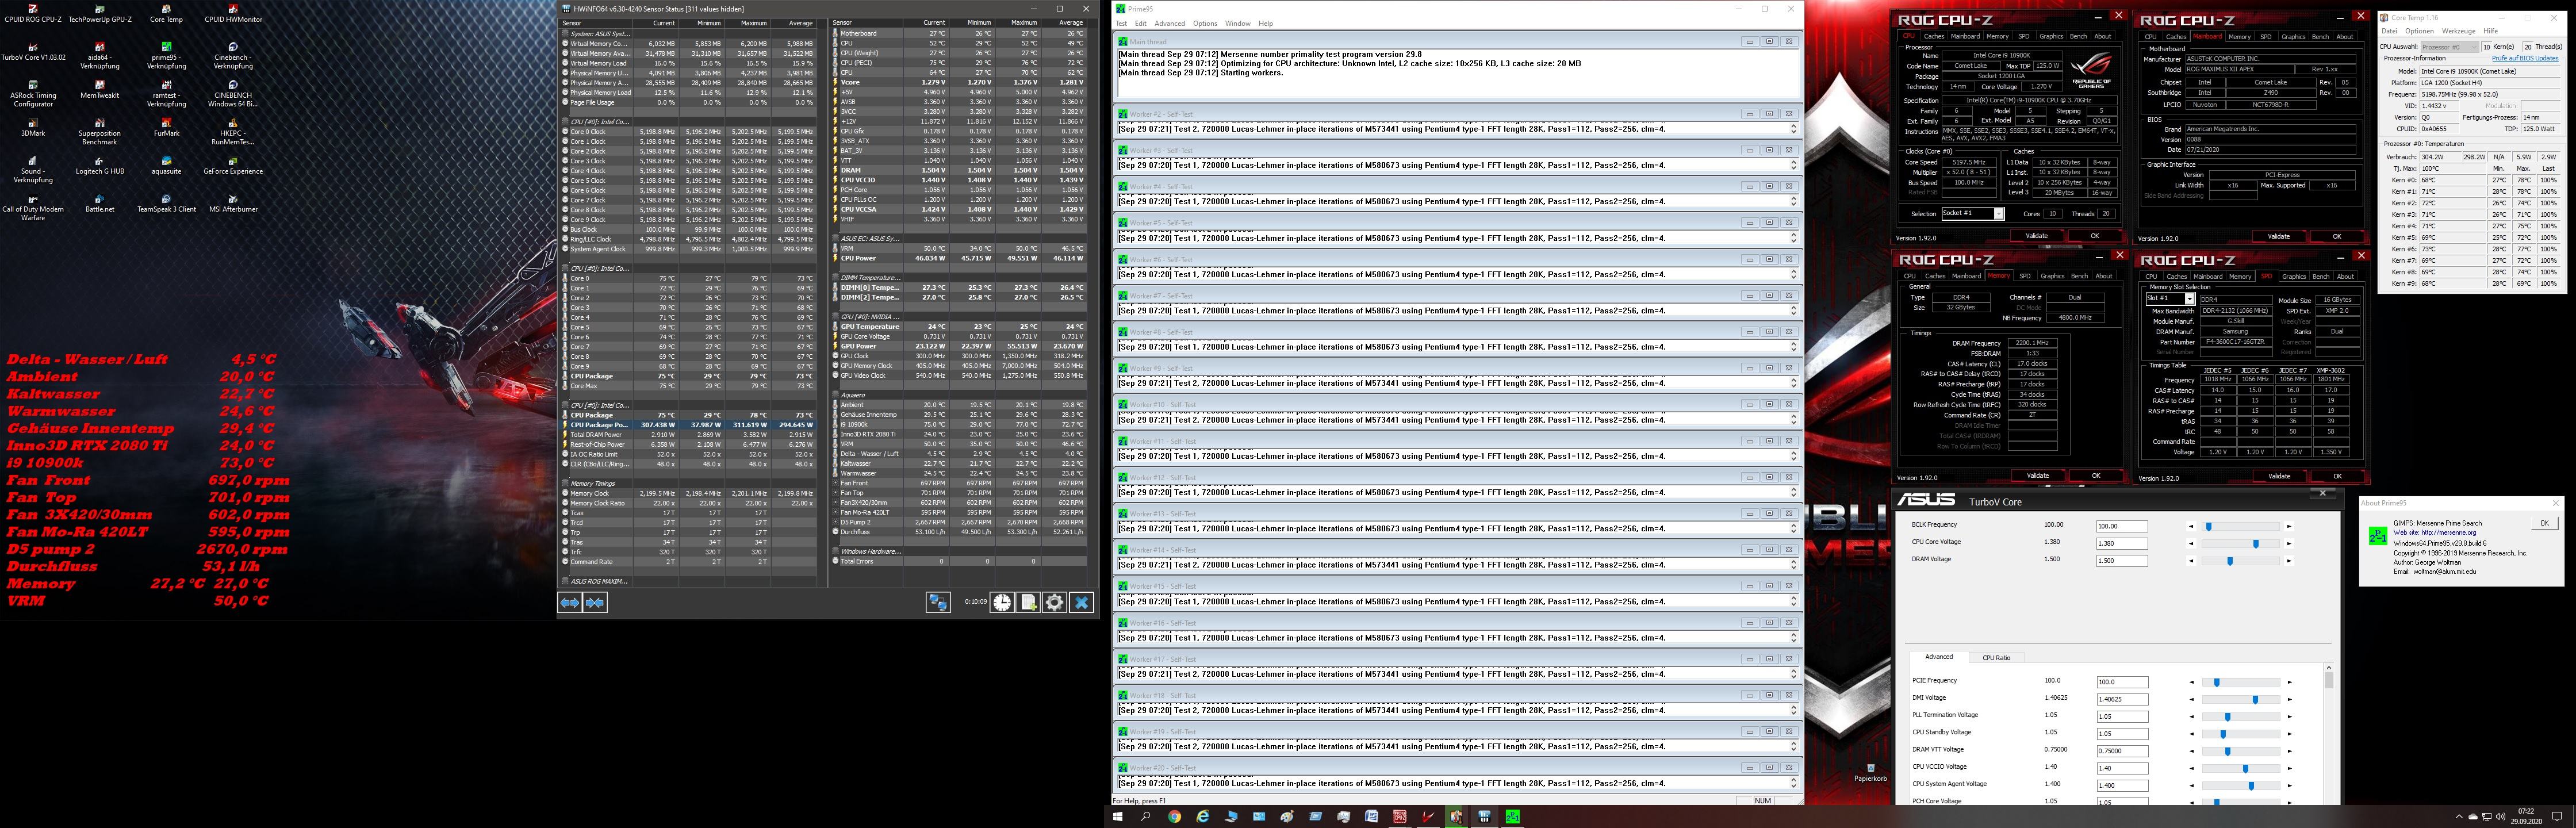Open the Advanced menu in Prime95
This screenshot has width=2576, height=828.
click(x=1169, y=23)
